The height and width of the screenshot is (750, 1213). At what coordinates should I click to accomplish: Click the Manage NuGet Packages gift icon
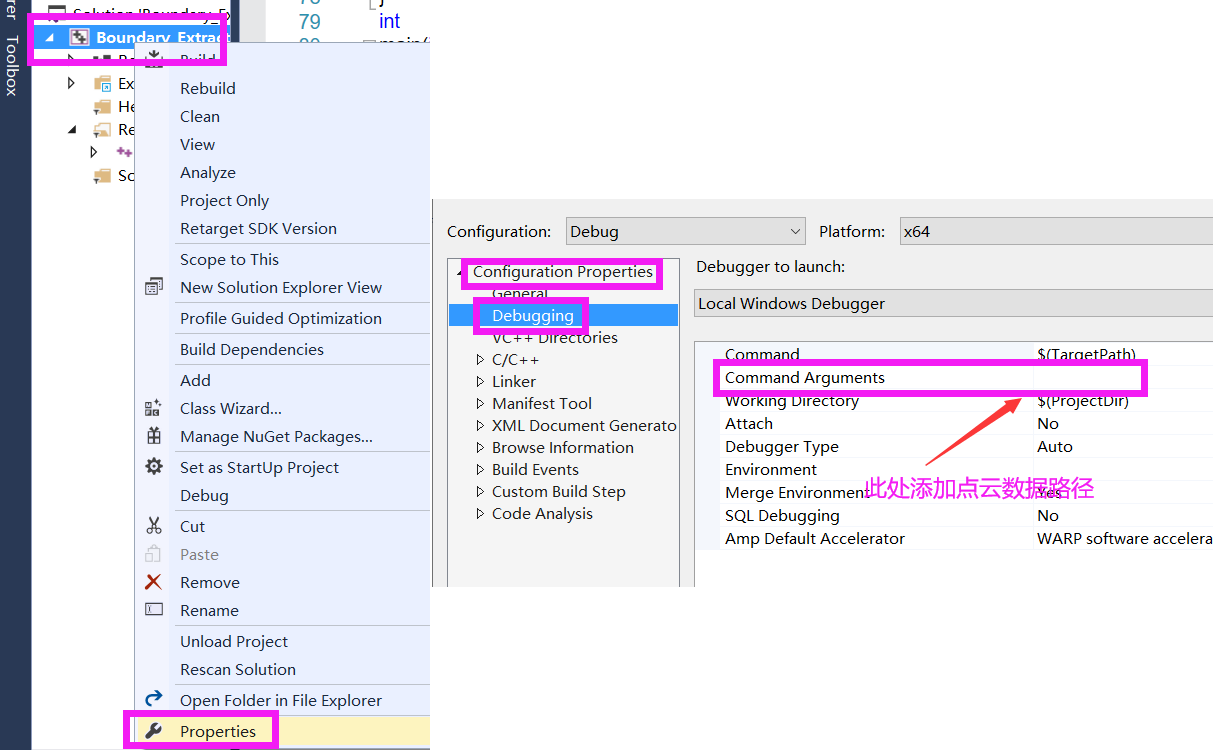coord(153,436)
